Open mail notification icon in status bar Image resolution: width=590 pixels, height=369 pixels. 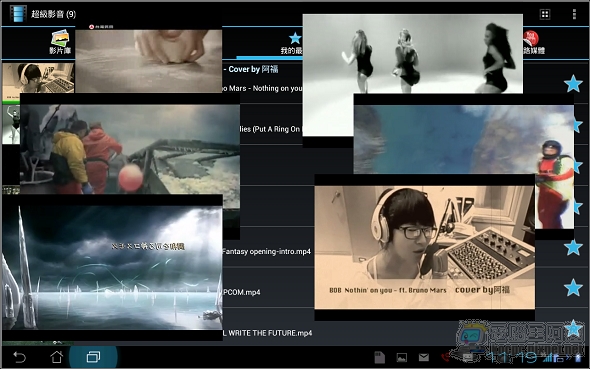424,357
